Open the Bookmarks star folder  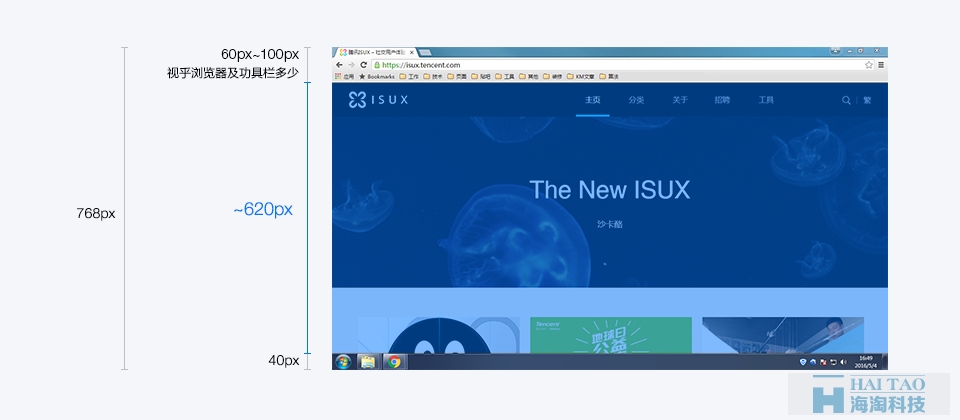377,77
